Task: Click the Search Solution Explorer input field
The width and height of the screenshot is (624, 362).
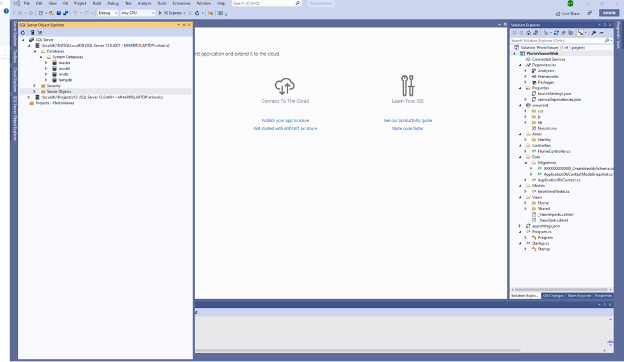Action: 557,41
